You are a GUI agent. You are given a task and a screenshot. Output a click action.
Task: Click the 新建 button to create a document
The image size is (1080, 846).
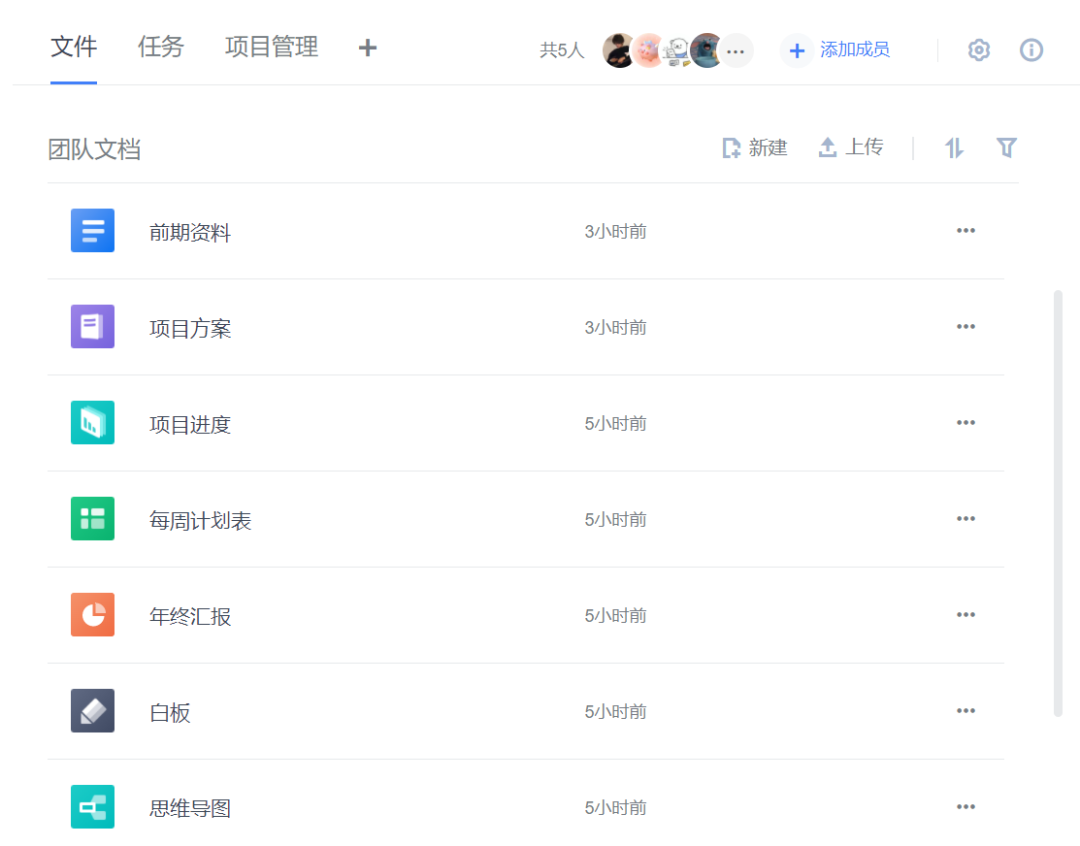click(755, 147)
